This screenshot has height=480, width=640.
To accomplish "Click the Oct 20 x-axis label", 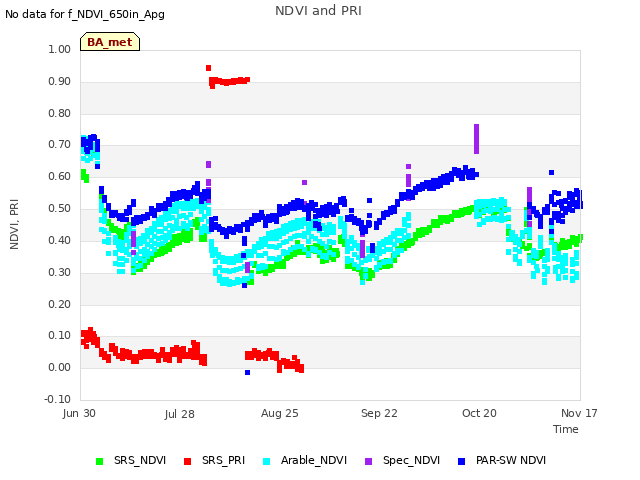I will [479, 413].
